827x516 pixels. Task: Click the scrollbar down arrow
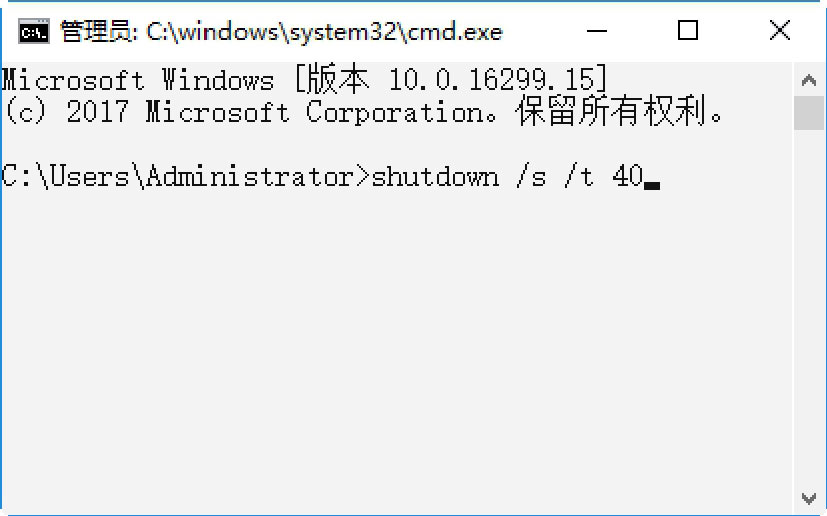click(809, 497)
